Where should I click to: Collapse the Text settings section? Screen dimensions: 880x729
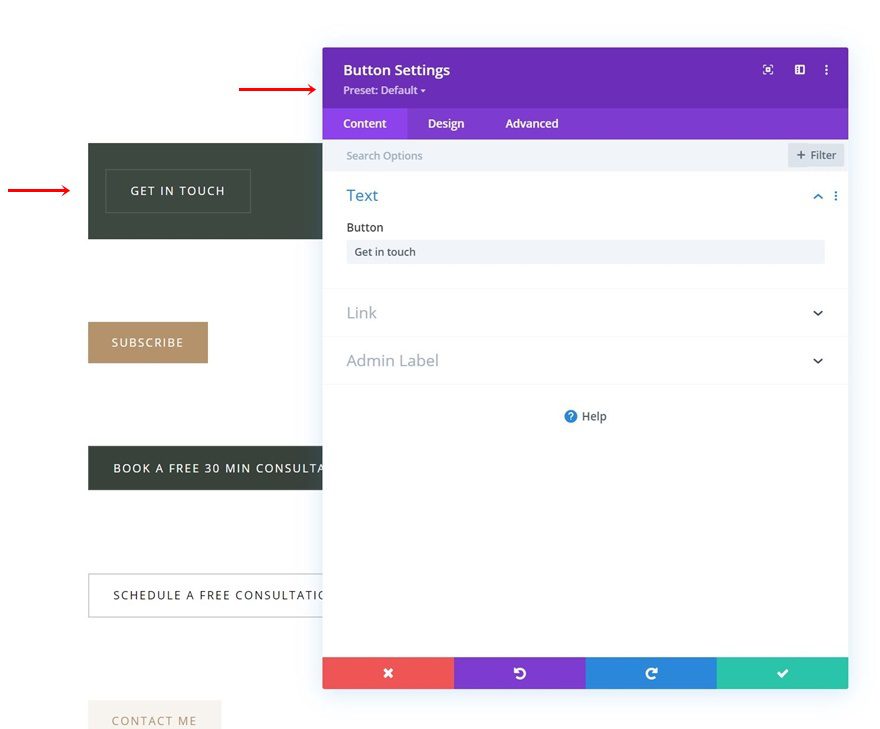817,196
